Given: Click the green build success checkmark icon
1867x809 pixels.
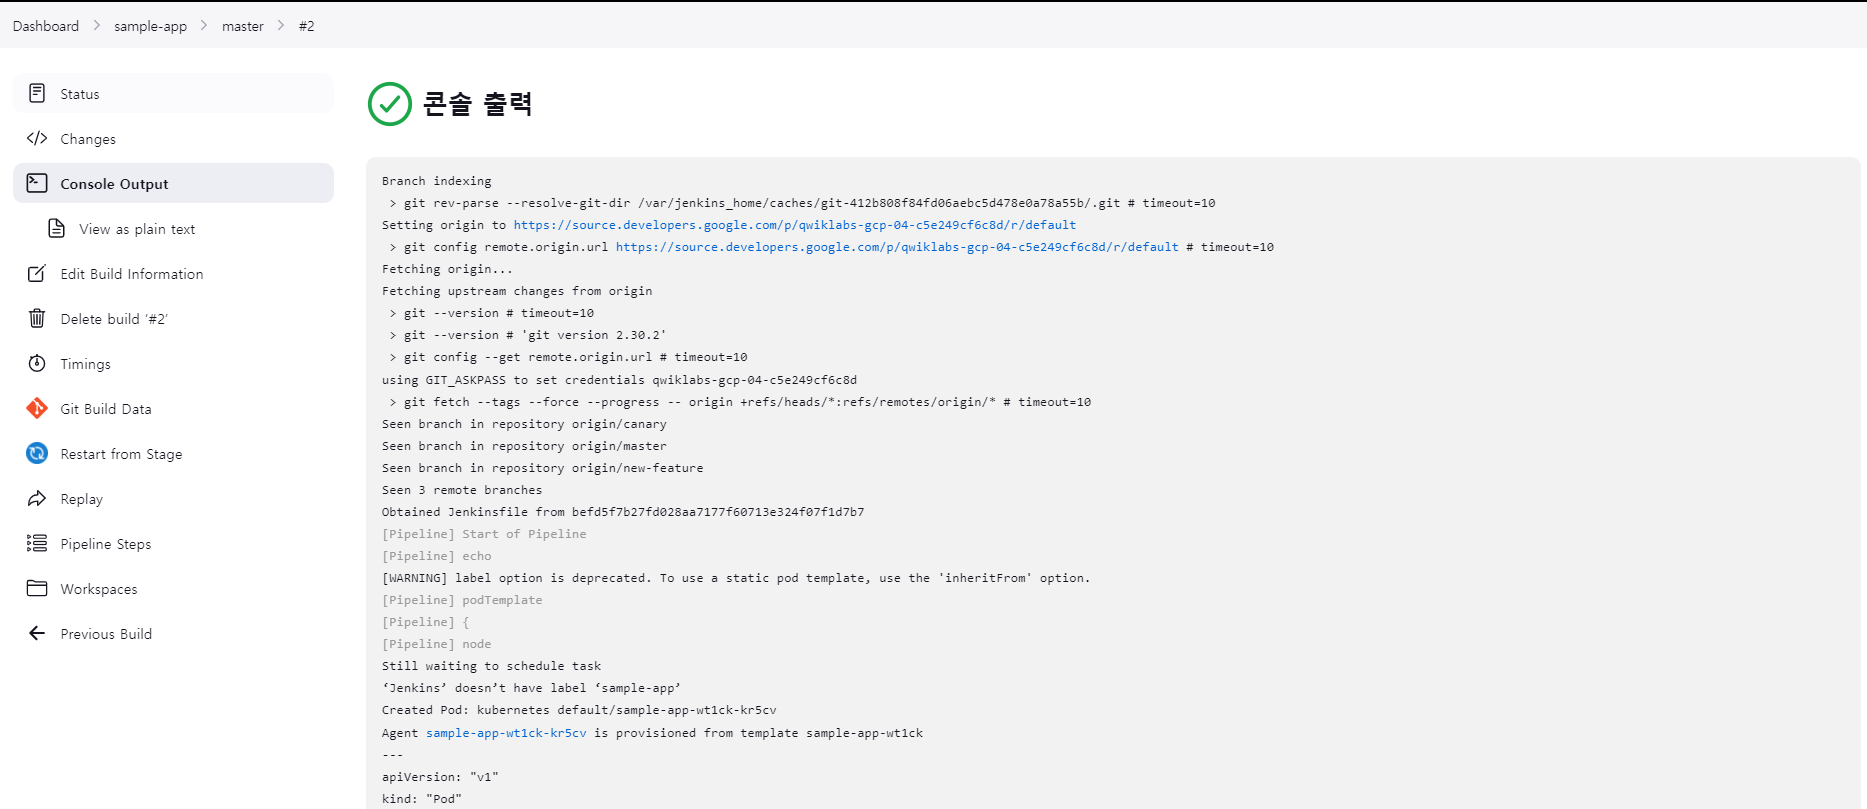Looking at the screenshot, I should pyautogui.click(x=390, y=104).
